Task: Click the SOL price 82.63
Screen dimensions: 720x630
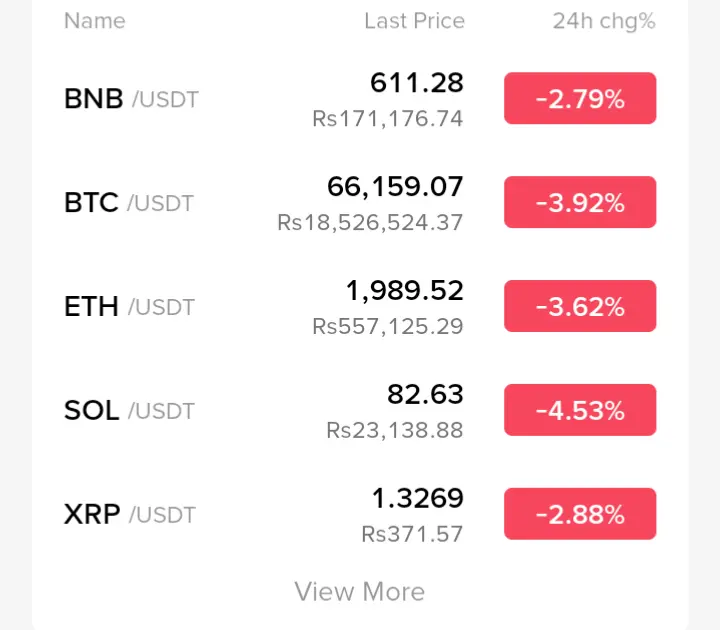Action: coord(425,394)
